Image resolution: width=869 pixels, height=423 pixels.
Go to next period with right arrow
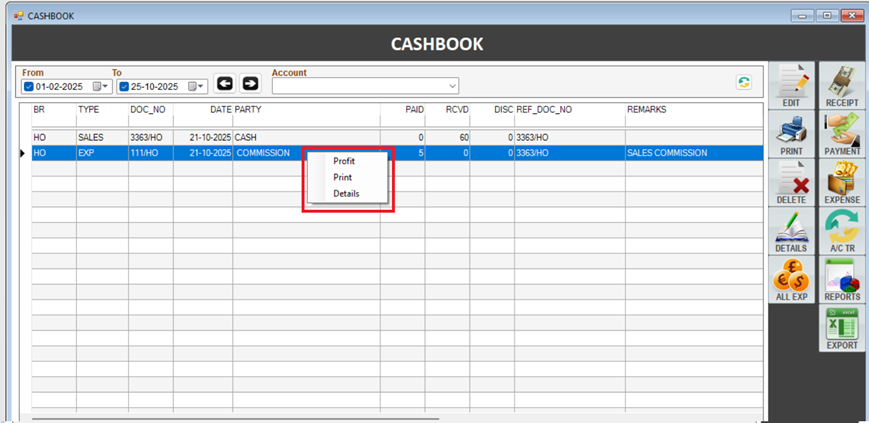(251, 83)
